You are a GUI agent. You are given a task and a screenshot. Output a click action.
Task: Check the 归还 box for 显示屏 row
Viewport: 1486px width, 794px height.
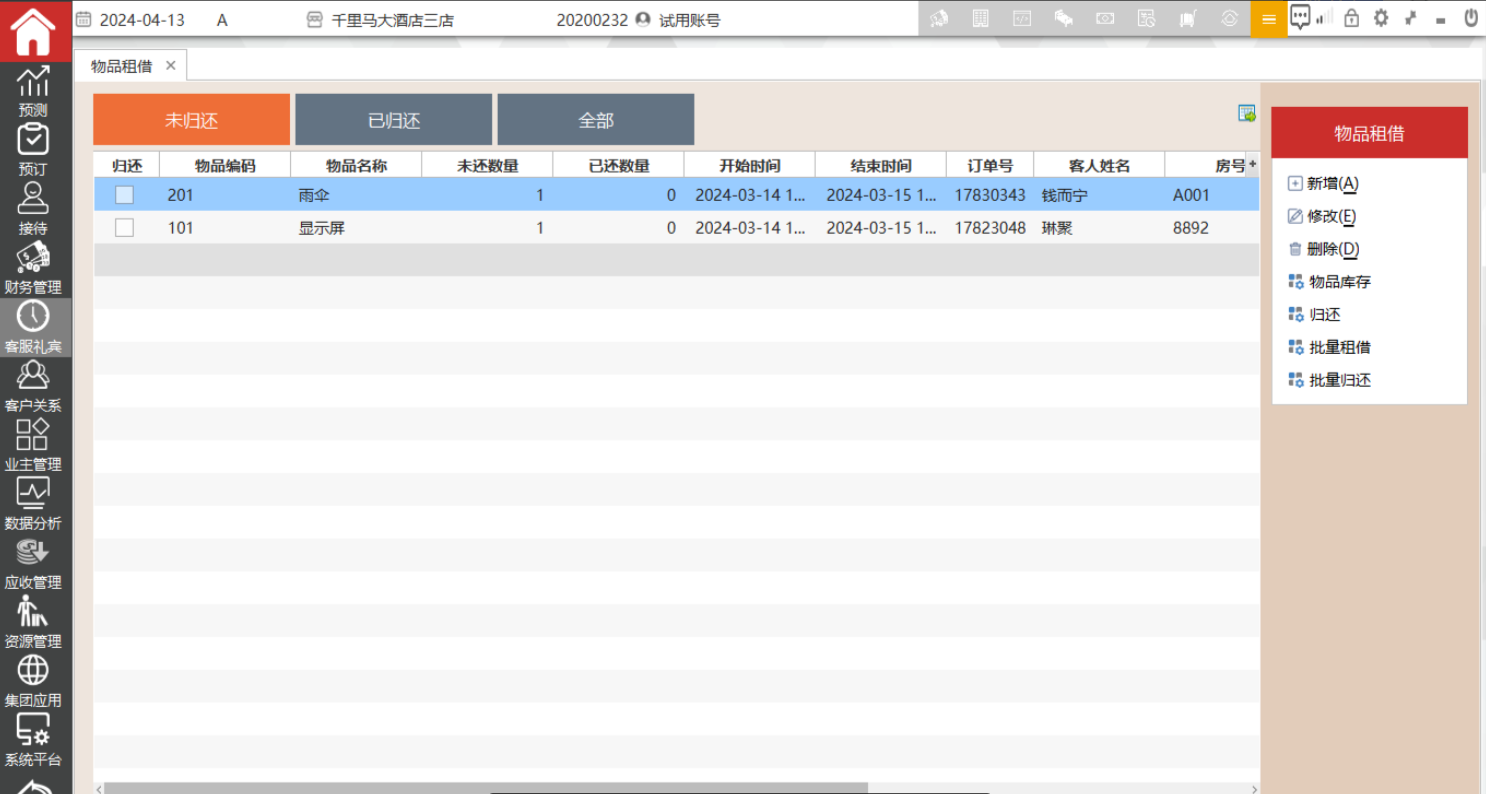tap(124, 228)
